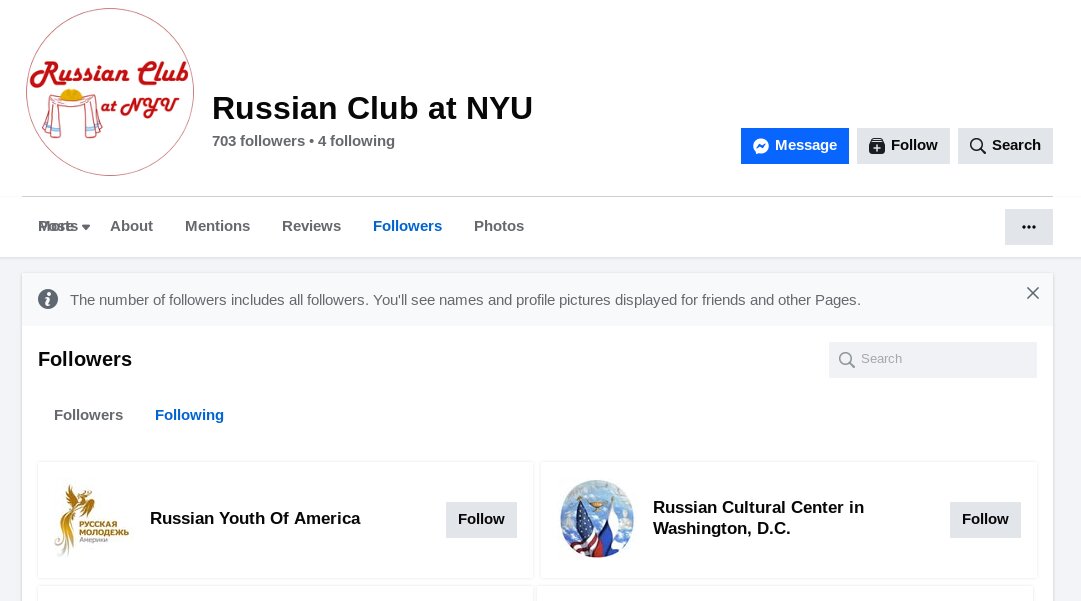Follow the Russian Club at NYU page
1081x601 pixels.
point(903,145)
